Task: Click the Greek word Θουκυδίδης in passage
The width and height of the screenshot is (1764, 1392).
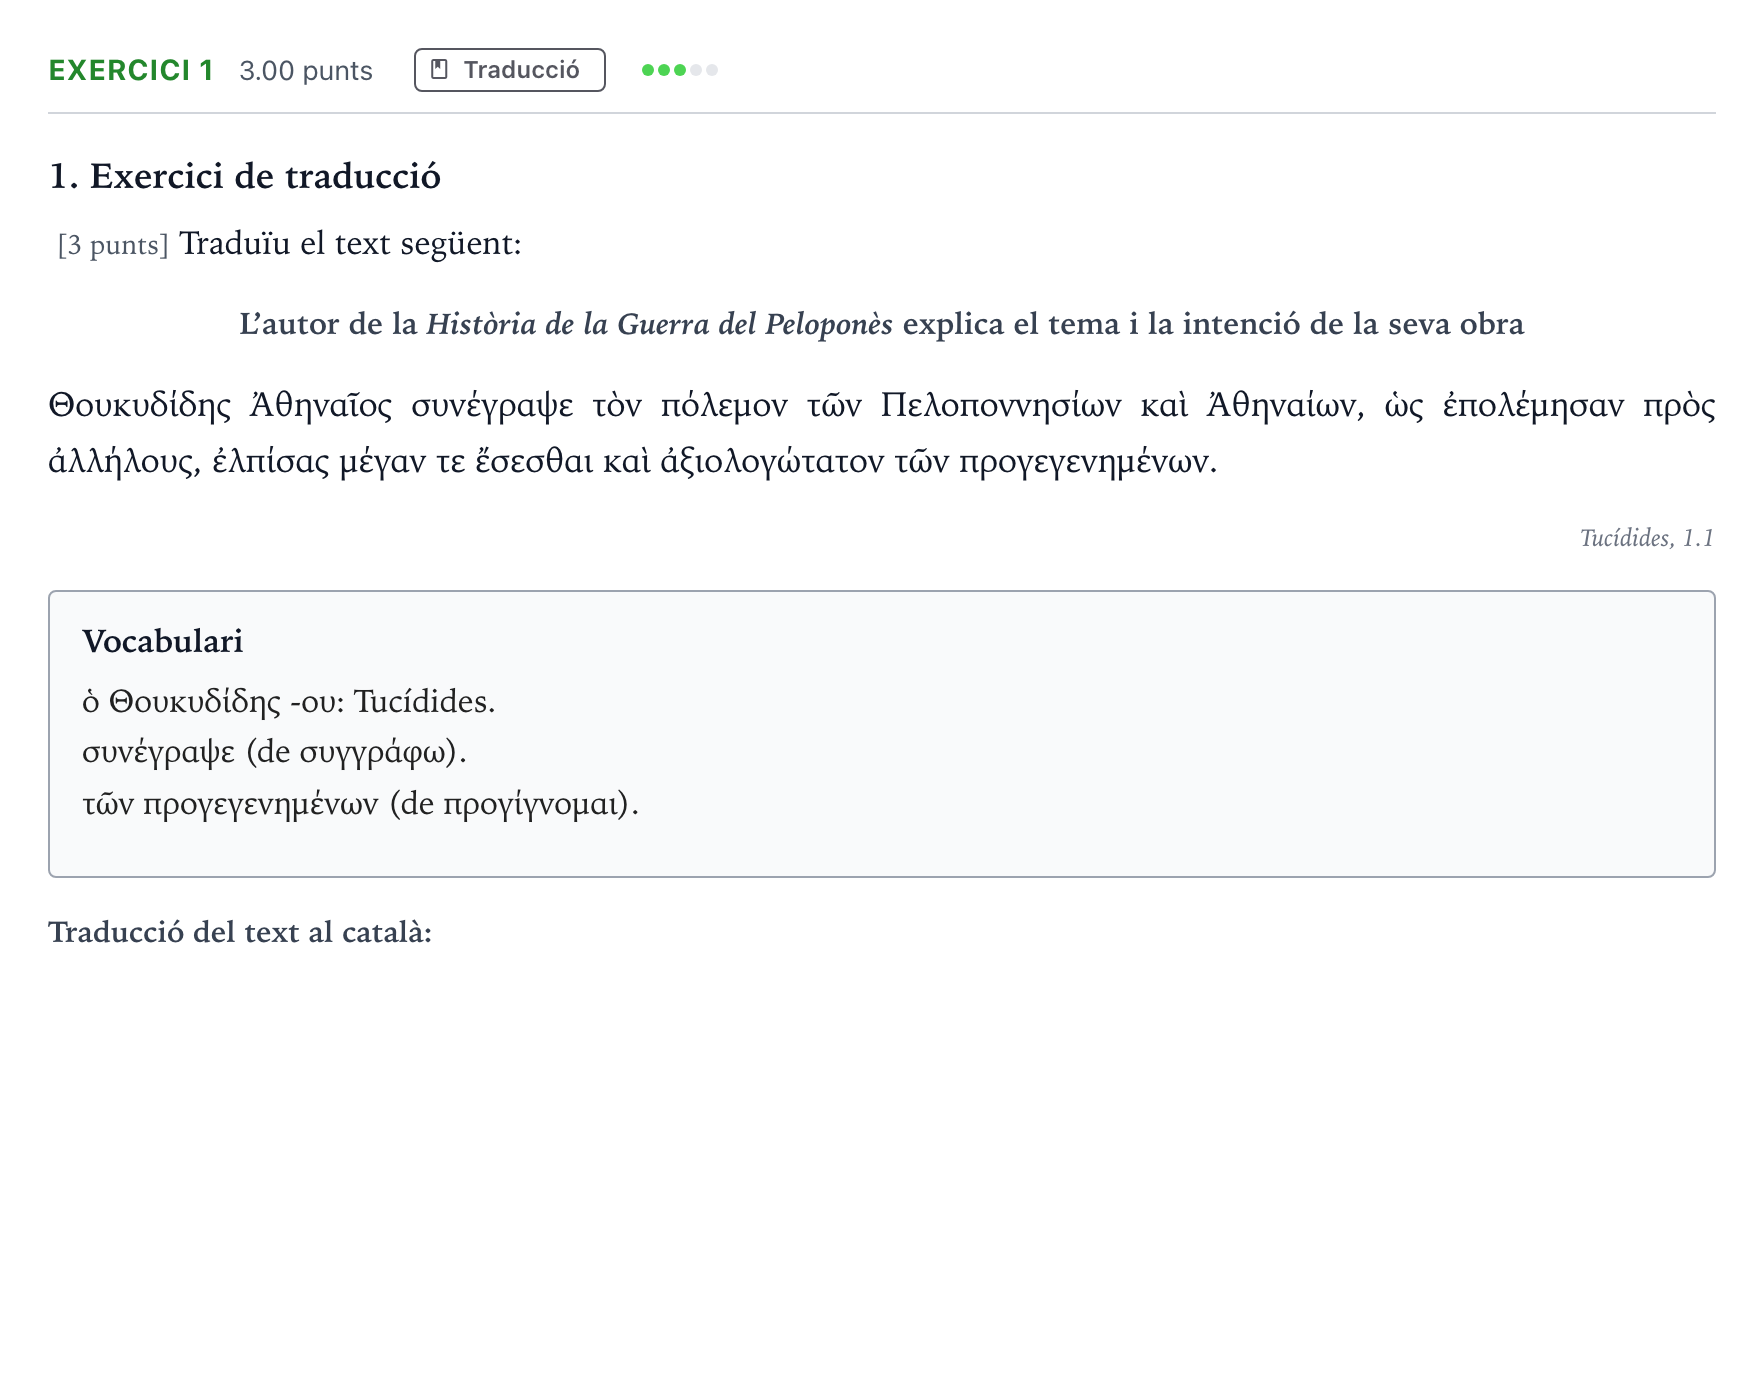Action: click(140, 406)
